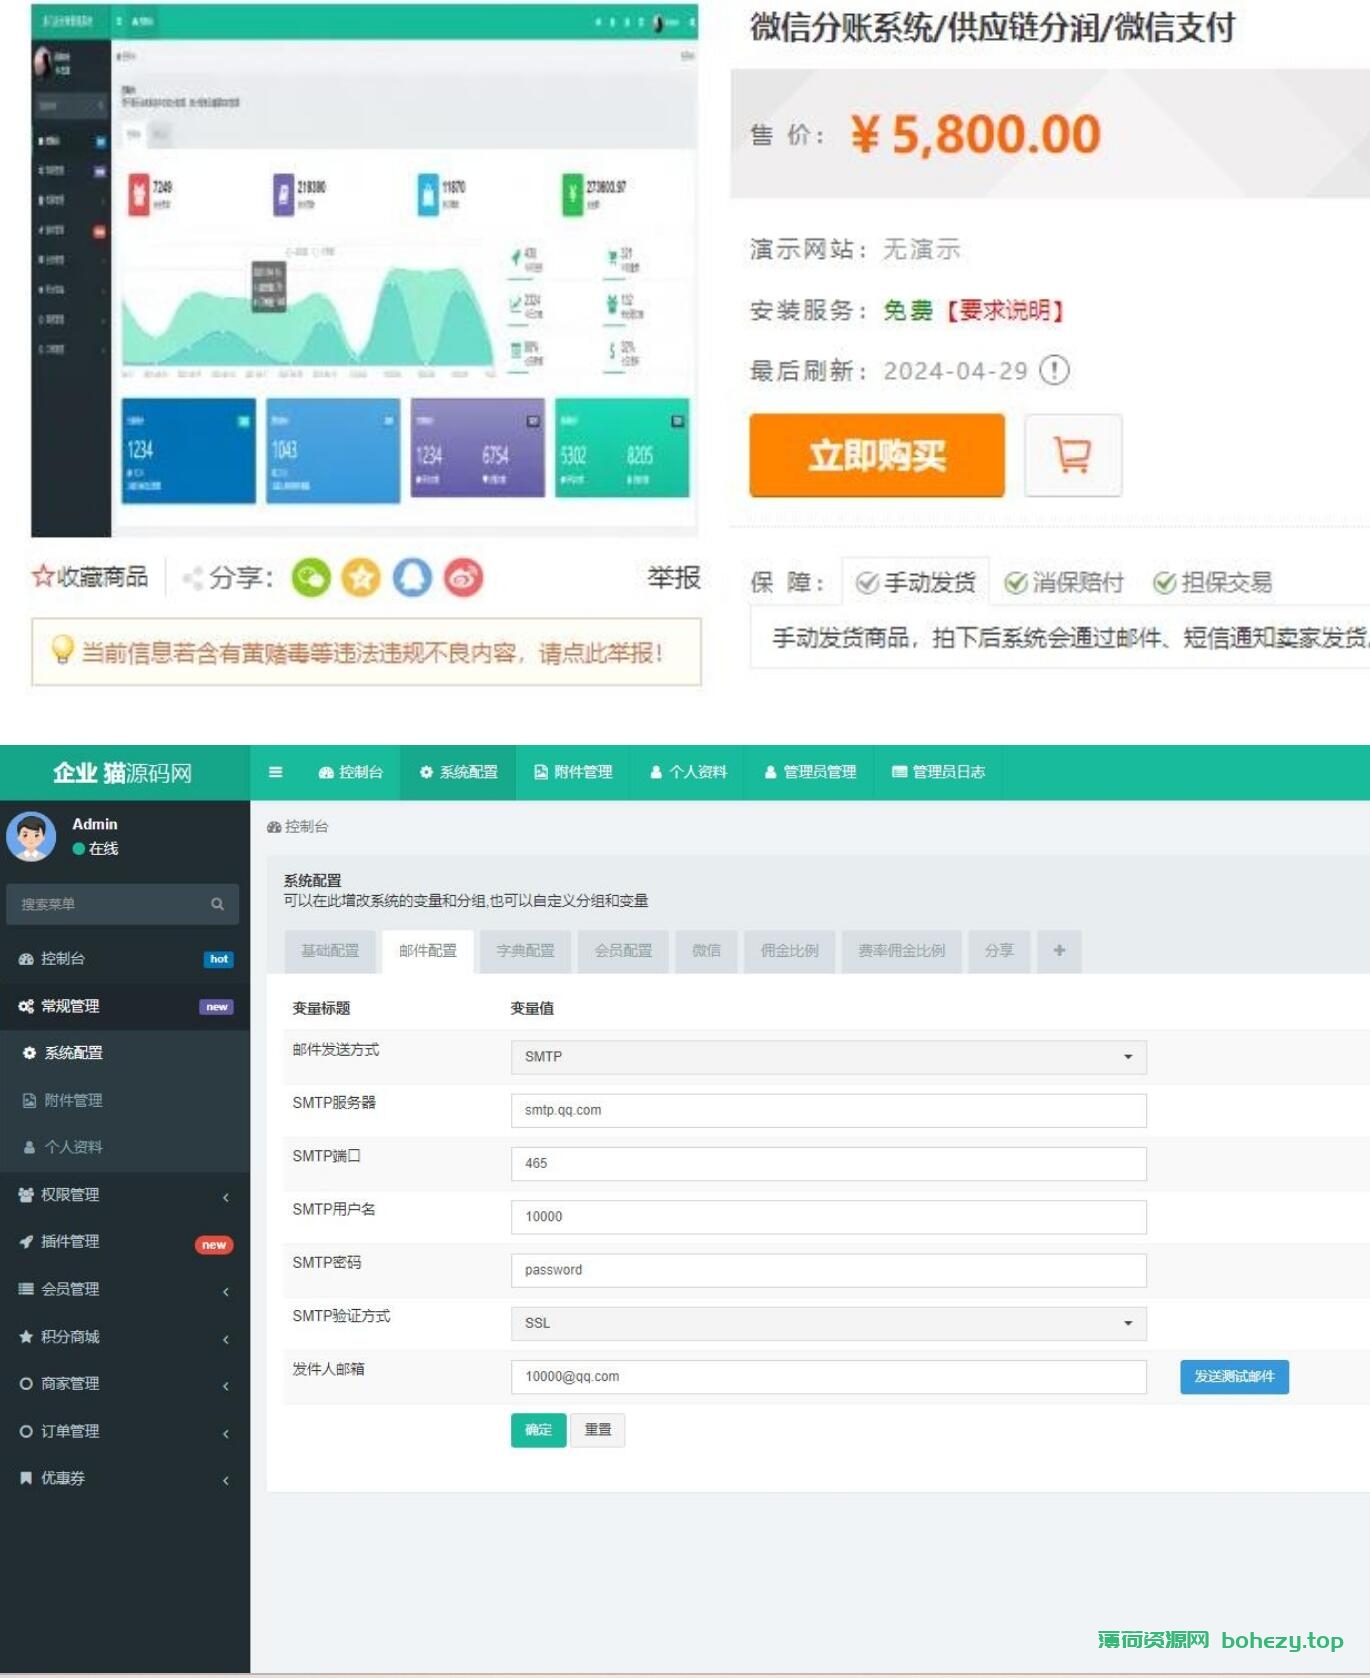Viewport: 1370px width, 1678px height.
Task: Click the cogs icon beside 常规管理
Action: [26, 1006]
